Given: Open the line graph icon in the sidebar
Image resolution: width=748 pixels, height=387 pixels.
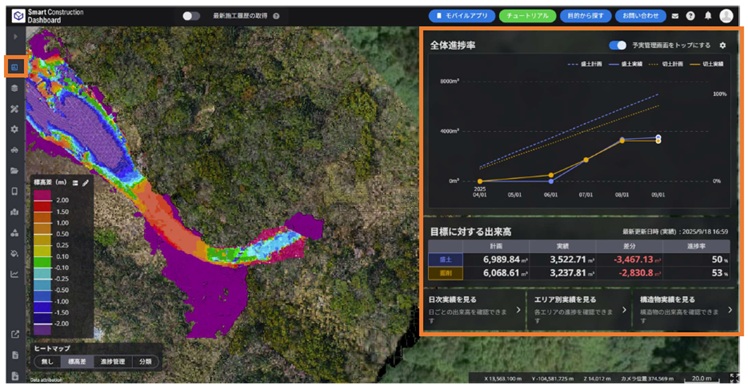Looking at the screenshot, I should [15, 274].
